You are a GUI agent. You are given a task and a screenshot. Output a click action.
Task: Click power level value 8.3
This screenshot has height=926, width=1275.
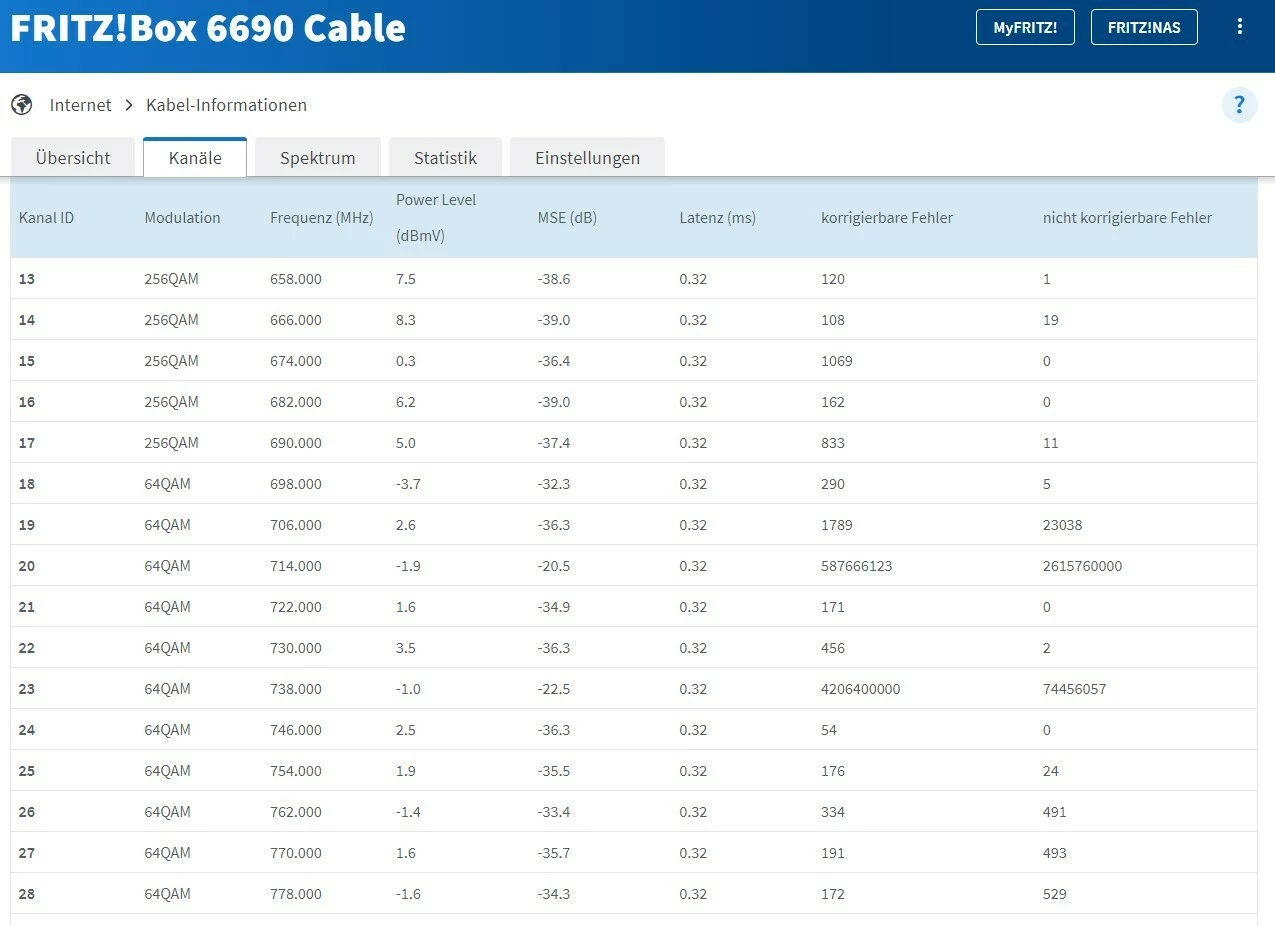tap(406, 320)
